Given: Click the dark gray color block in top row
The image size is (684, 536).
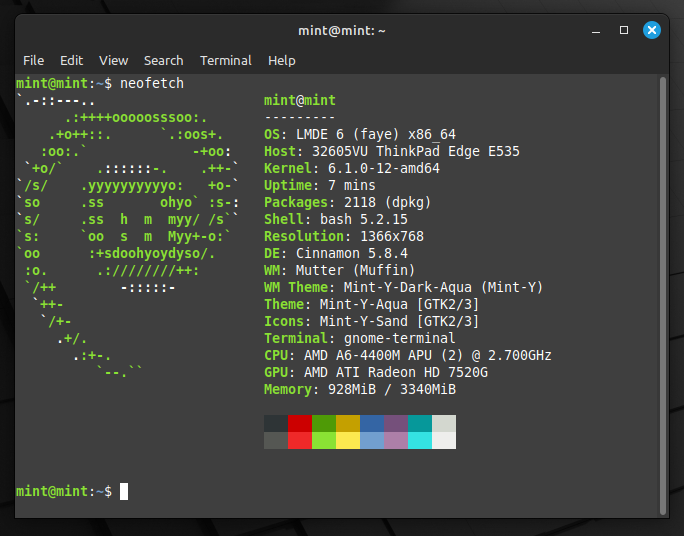Looking at the screenshot, I should point(276,423).
